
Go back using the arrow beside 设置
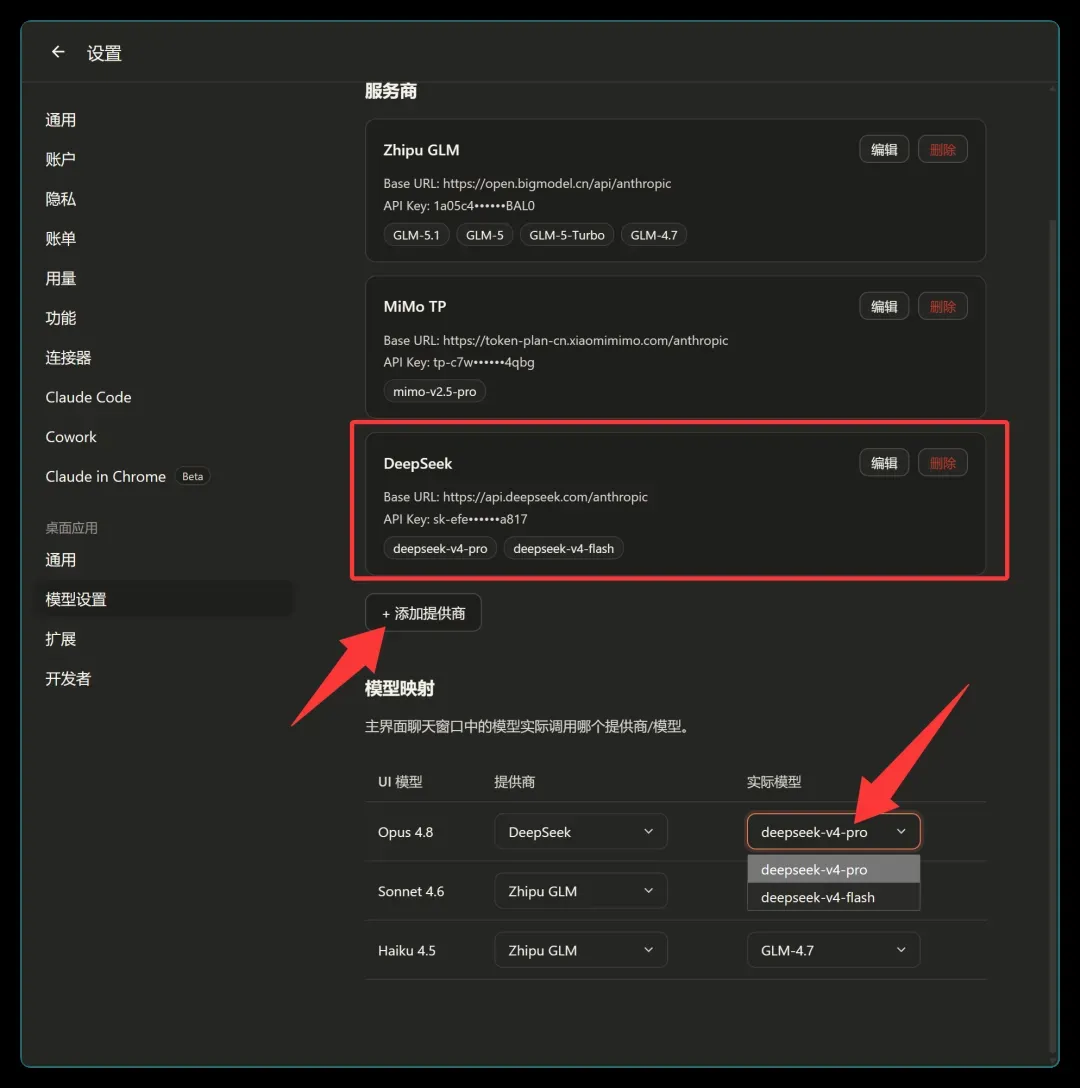[58, 52]
